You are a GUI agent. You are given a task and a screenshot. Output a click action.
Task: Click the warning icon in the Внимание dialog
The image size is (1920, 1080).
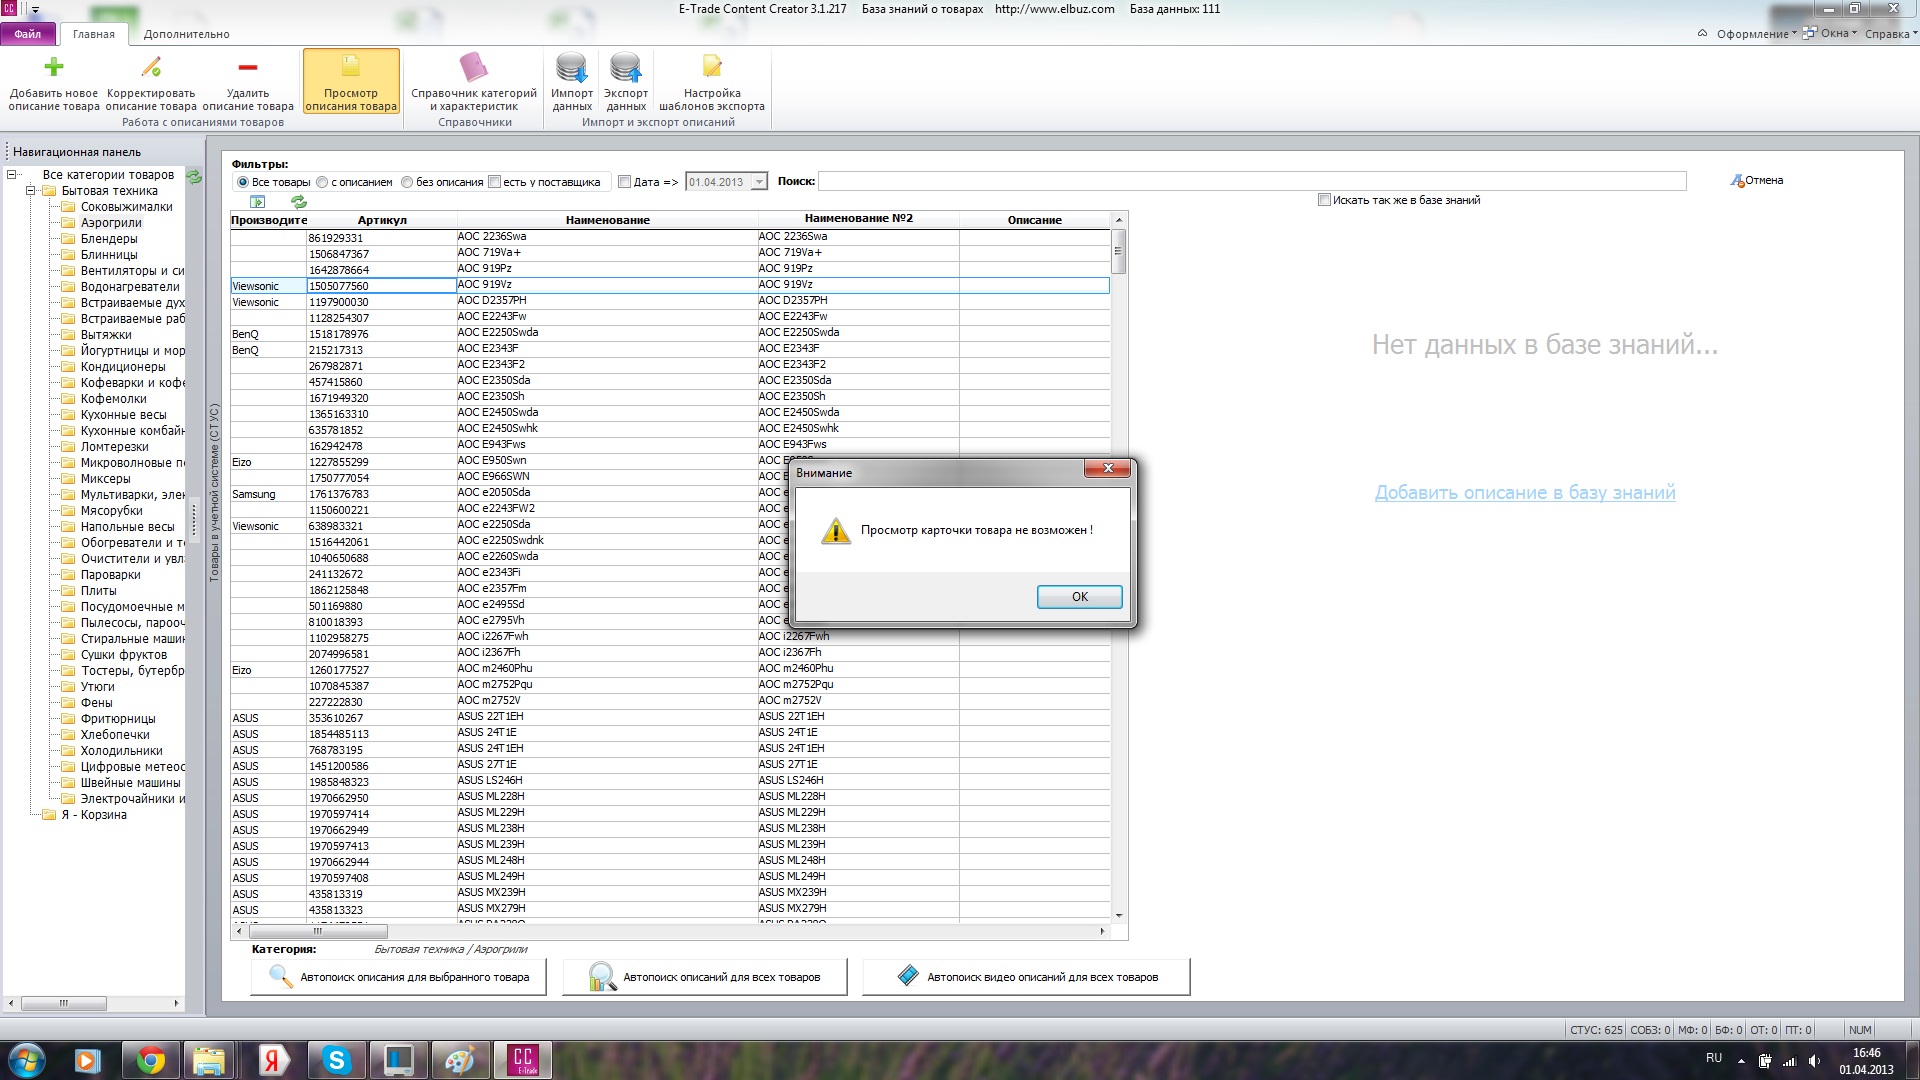[835, 531]
